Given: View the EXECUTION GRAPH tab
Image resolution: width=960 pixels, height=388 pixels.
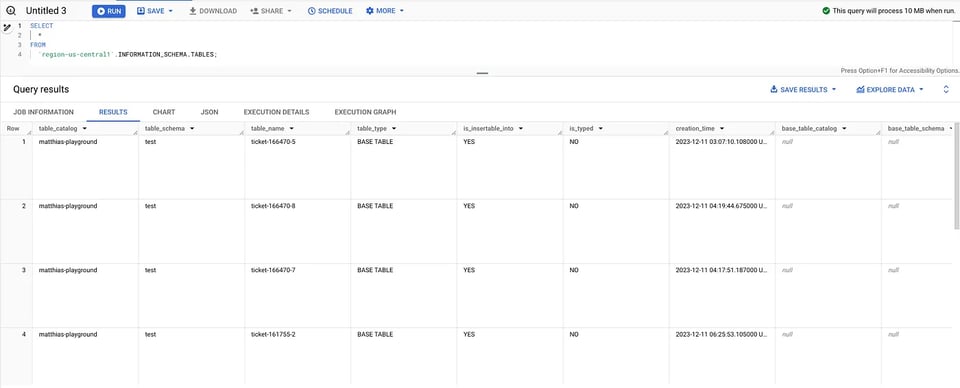Looking at the screenshot, I should point(365,112).
